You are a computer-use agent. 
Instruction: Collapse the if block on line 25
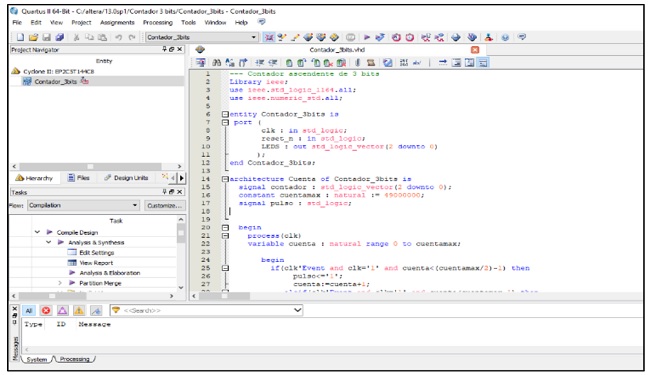[225, 268]
